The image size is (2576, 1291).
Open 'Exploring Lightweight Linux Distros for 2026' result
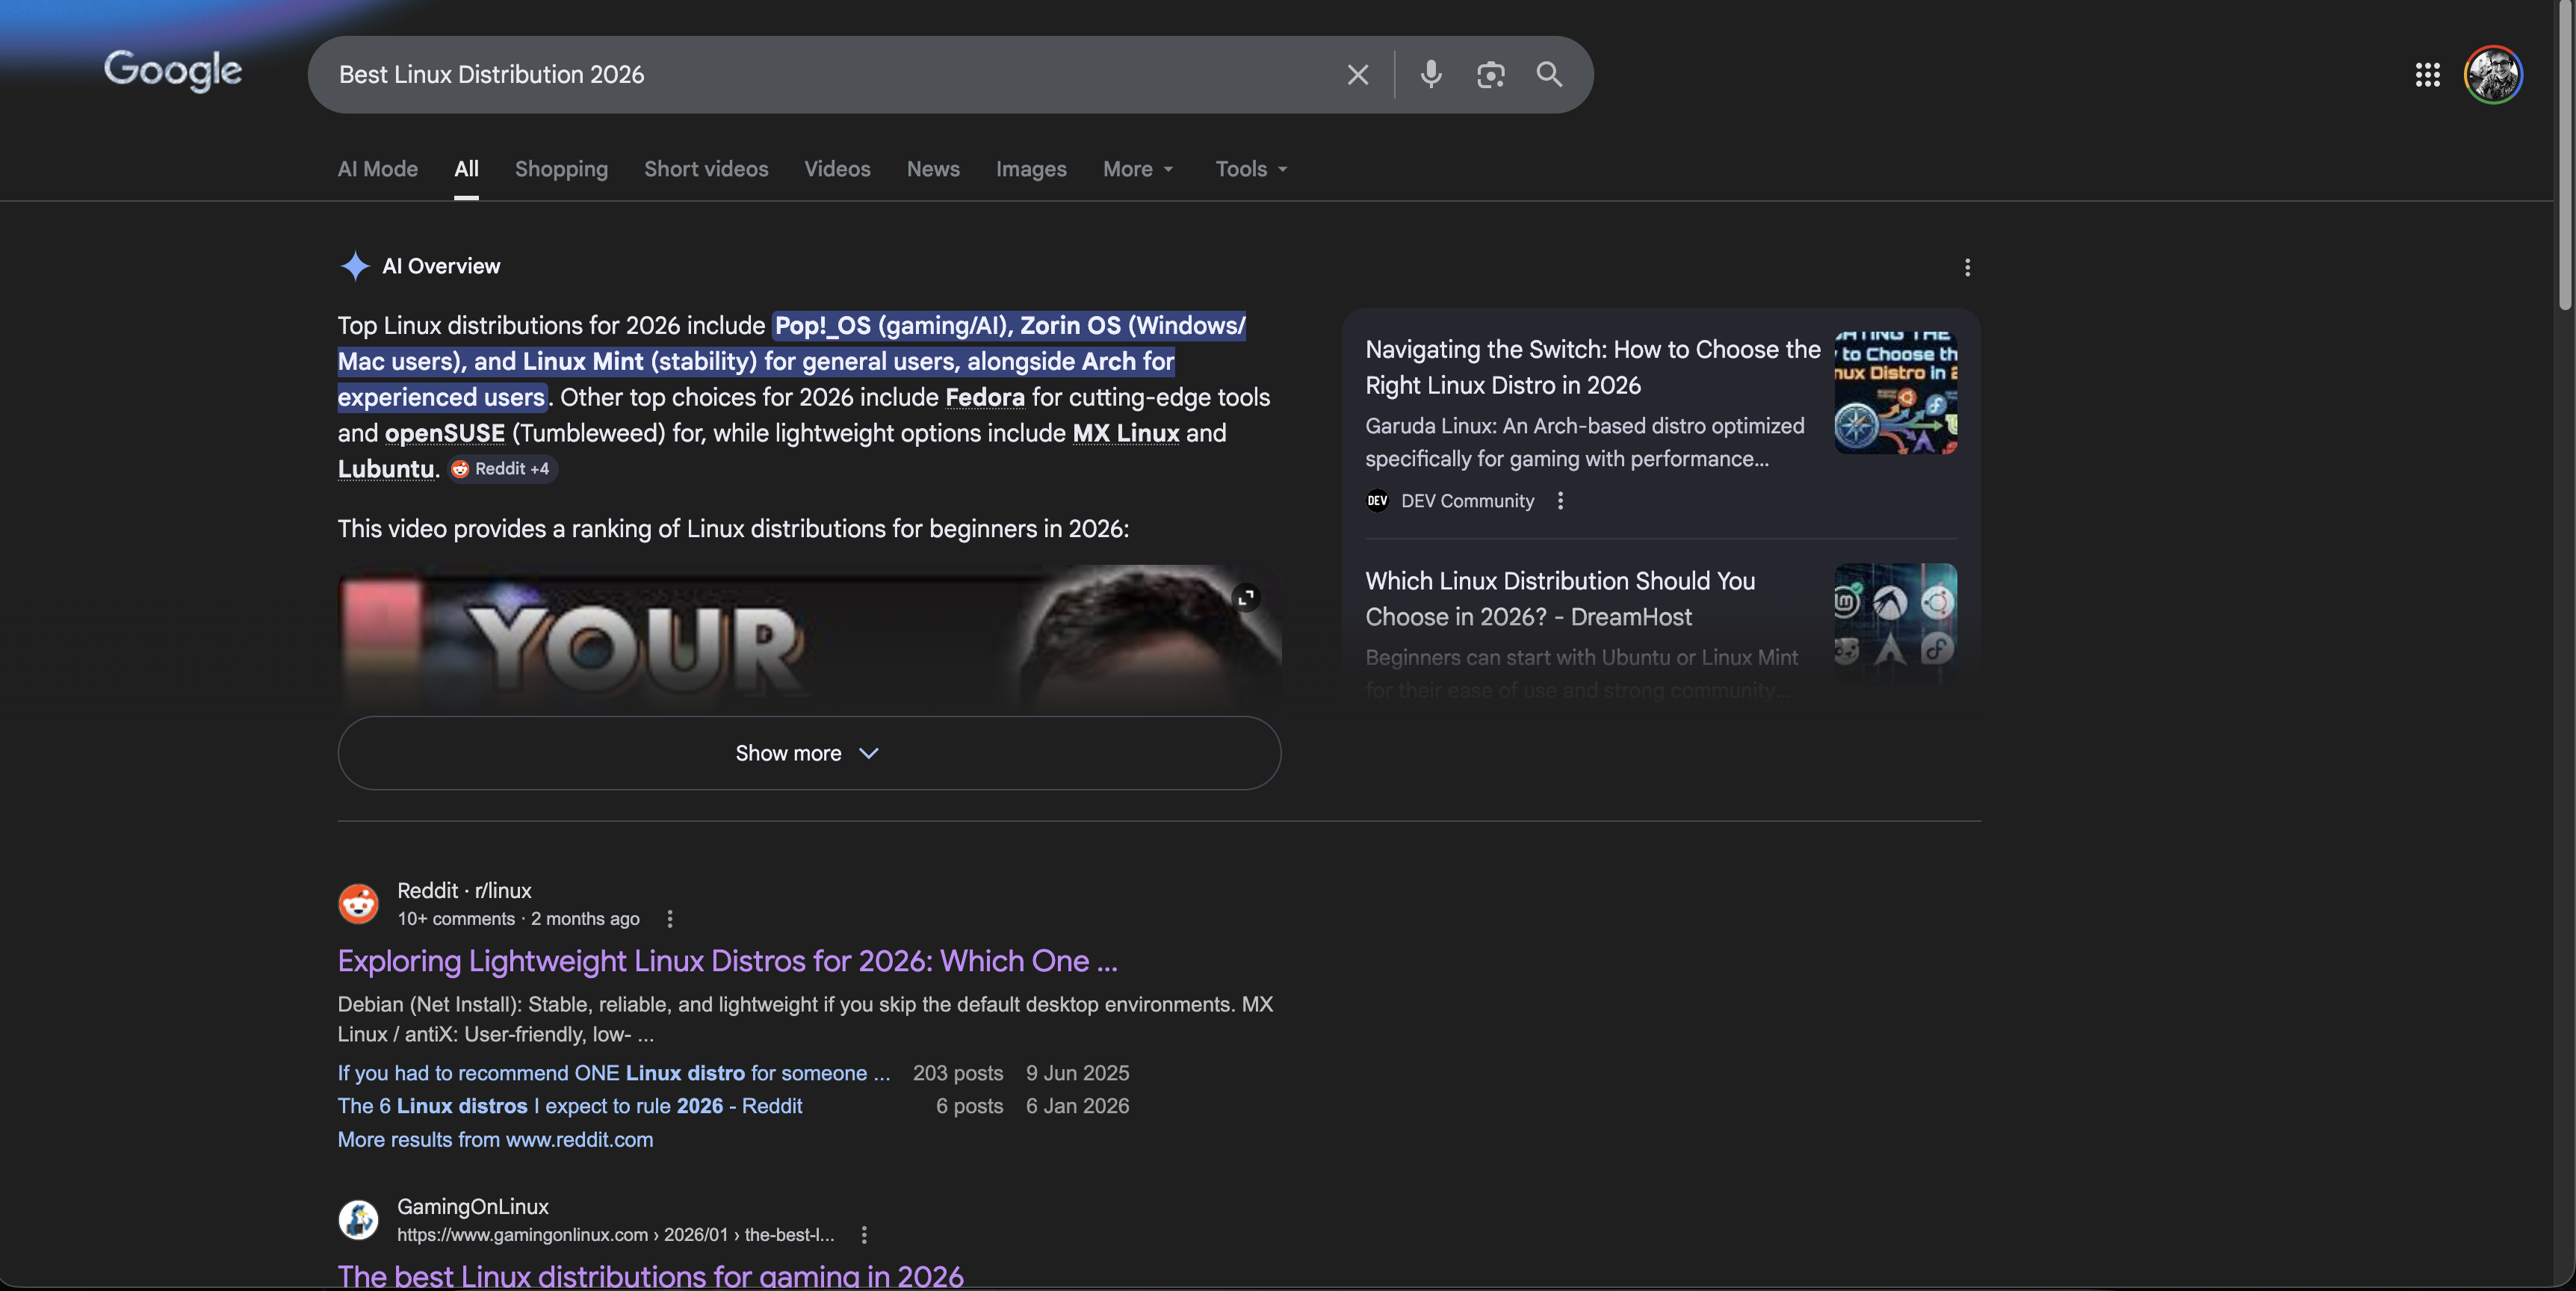click(x=727, y=961)
